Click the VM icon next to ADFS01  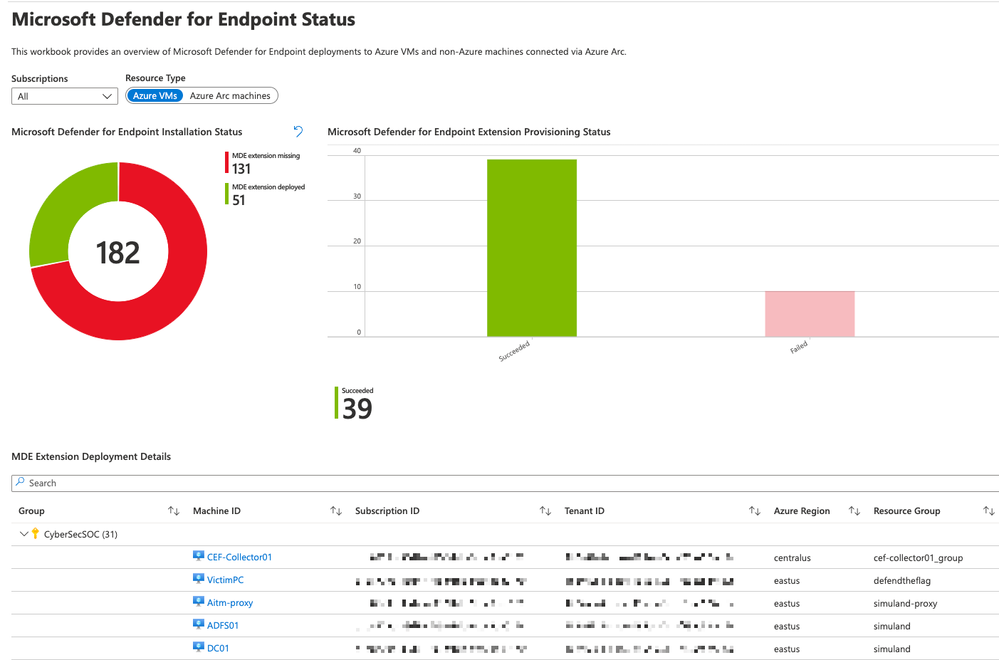coord(198,625)
